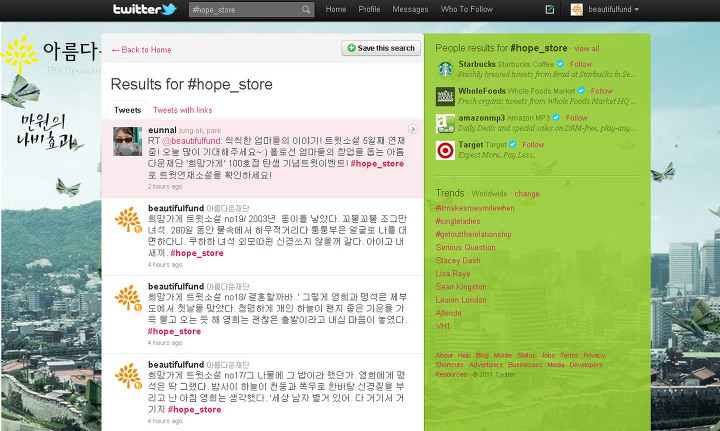Open Messages in the top navigation

click(x=410, y=9)
